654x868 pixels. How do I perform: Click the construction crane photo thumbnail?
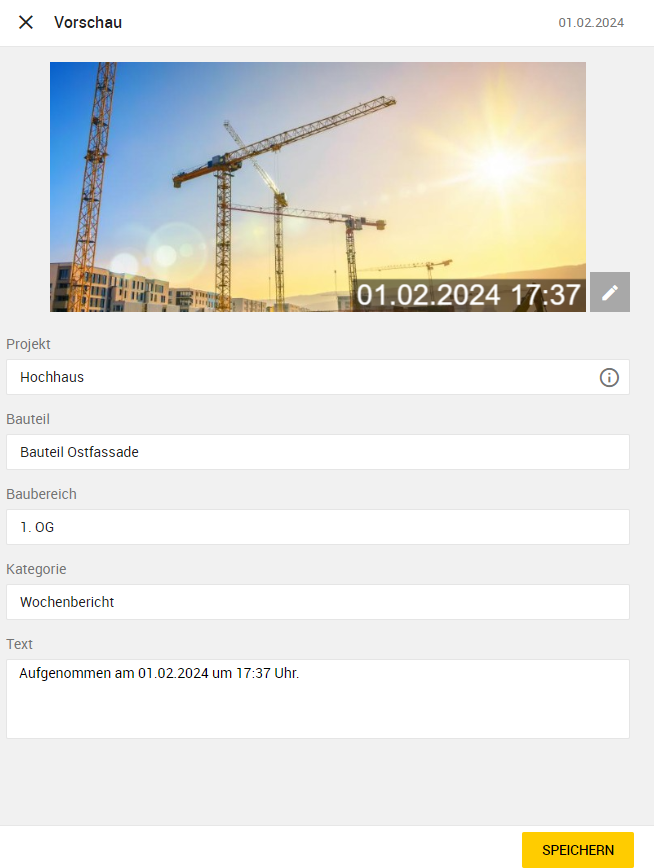318,187
